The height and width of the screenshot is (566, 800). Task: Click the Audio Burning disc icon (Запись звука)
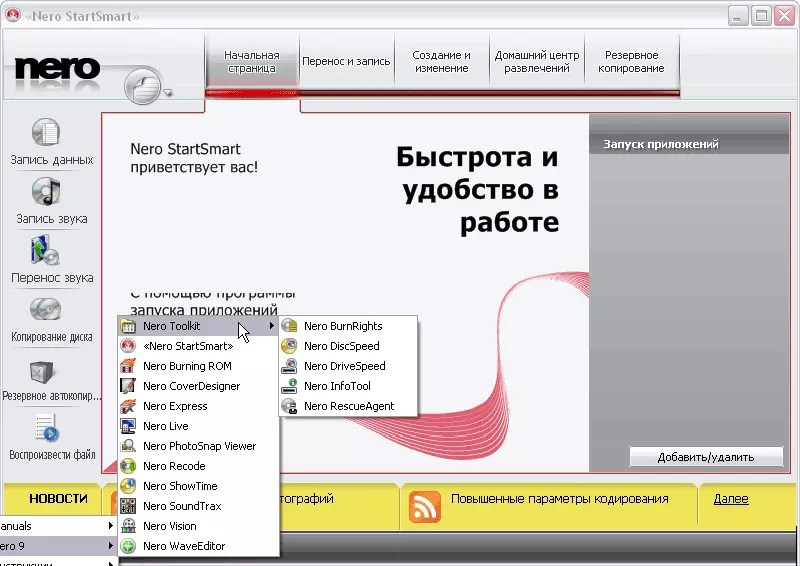click(x=46, y=191)
